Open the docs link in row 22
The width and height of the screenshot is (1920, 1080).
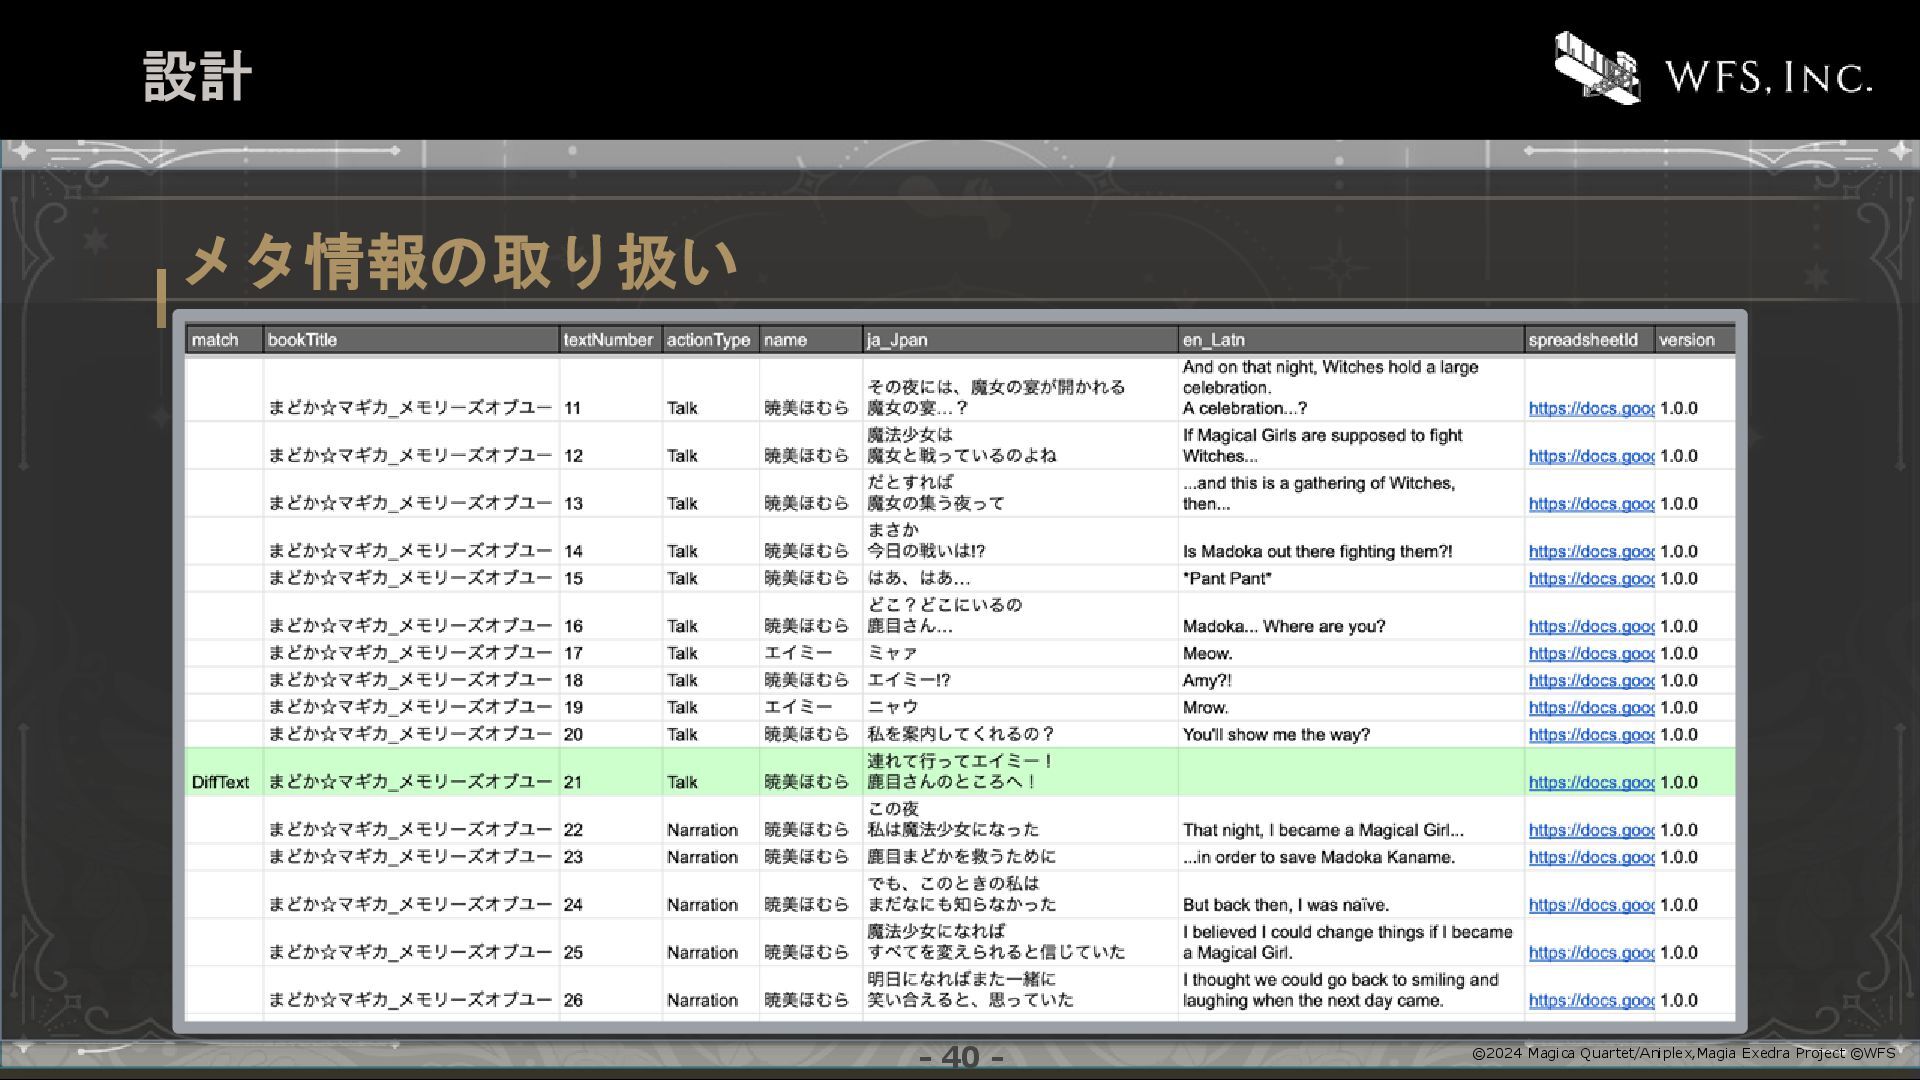tap(1591, 831)
